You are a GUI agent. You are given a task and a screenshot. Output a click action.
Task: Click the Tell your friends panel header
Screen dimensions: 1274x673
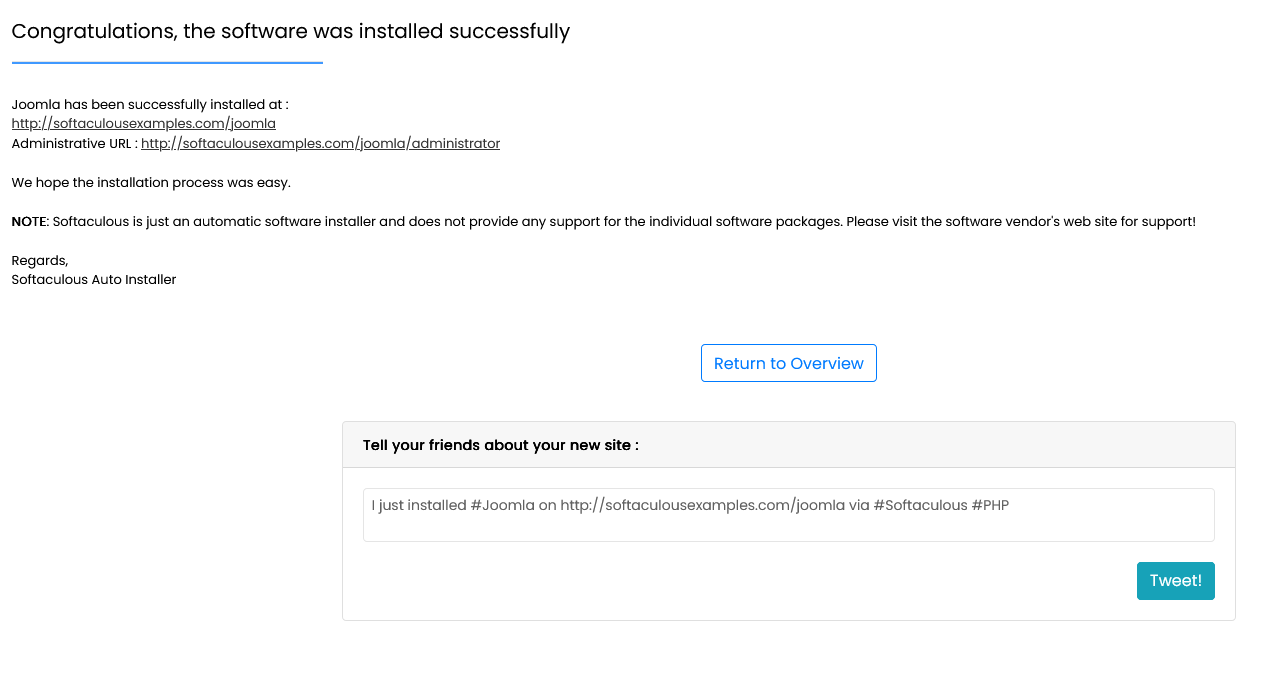pyautogui.click(x=500, y=445)
